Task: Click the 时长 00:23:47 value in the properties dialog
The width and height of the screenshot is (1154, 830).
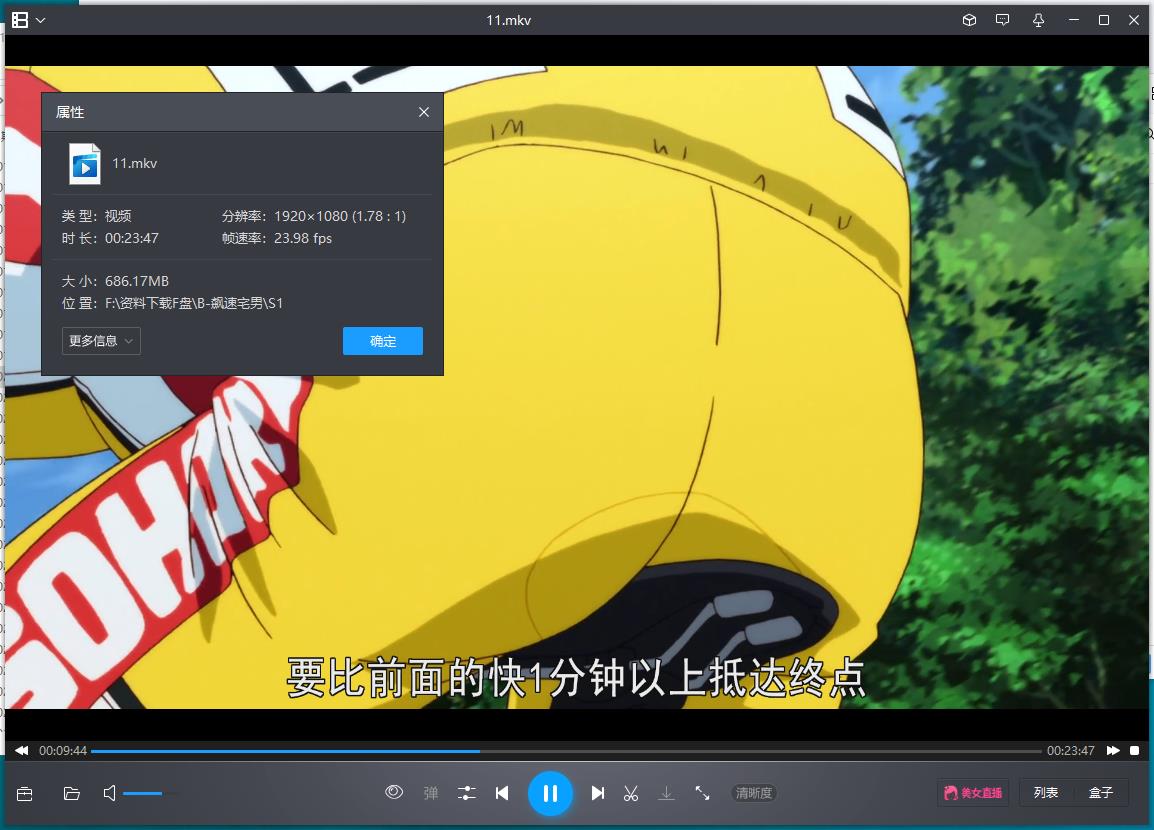Action: click(132, 238)
